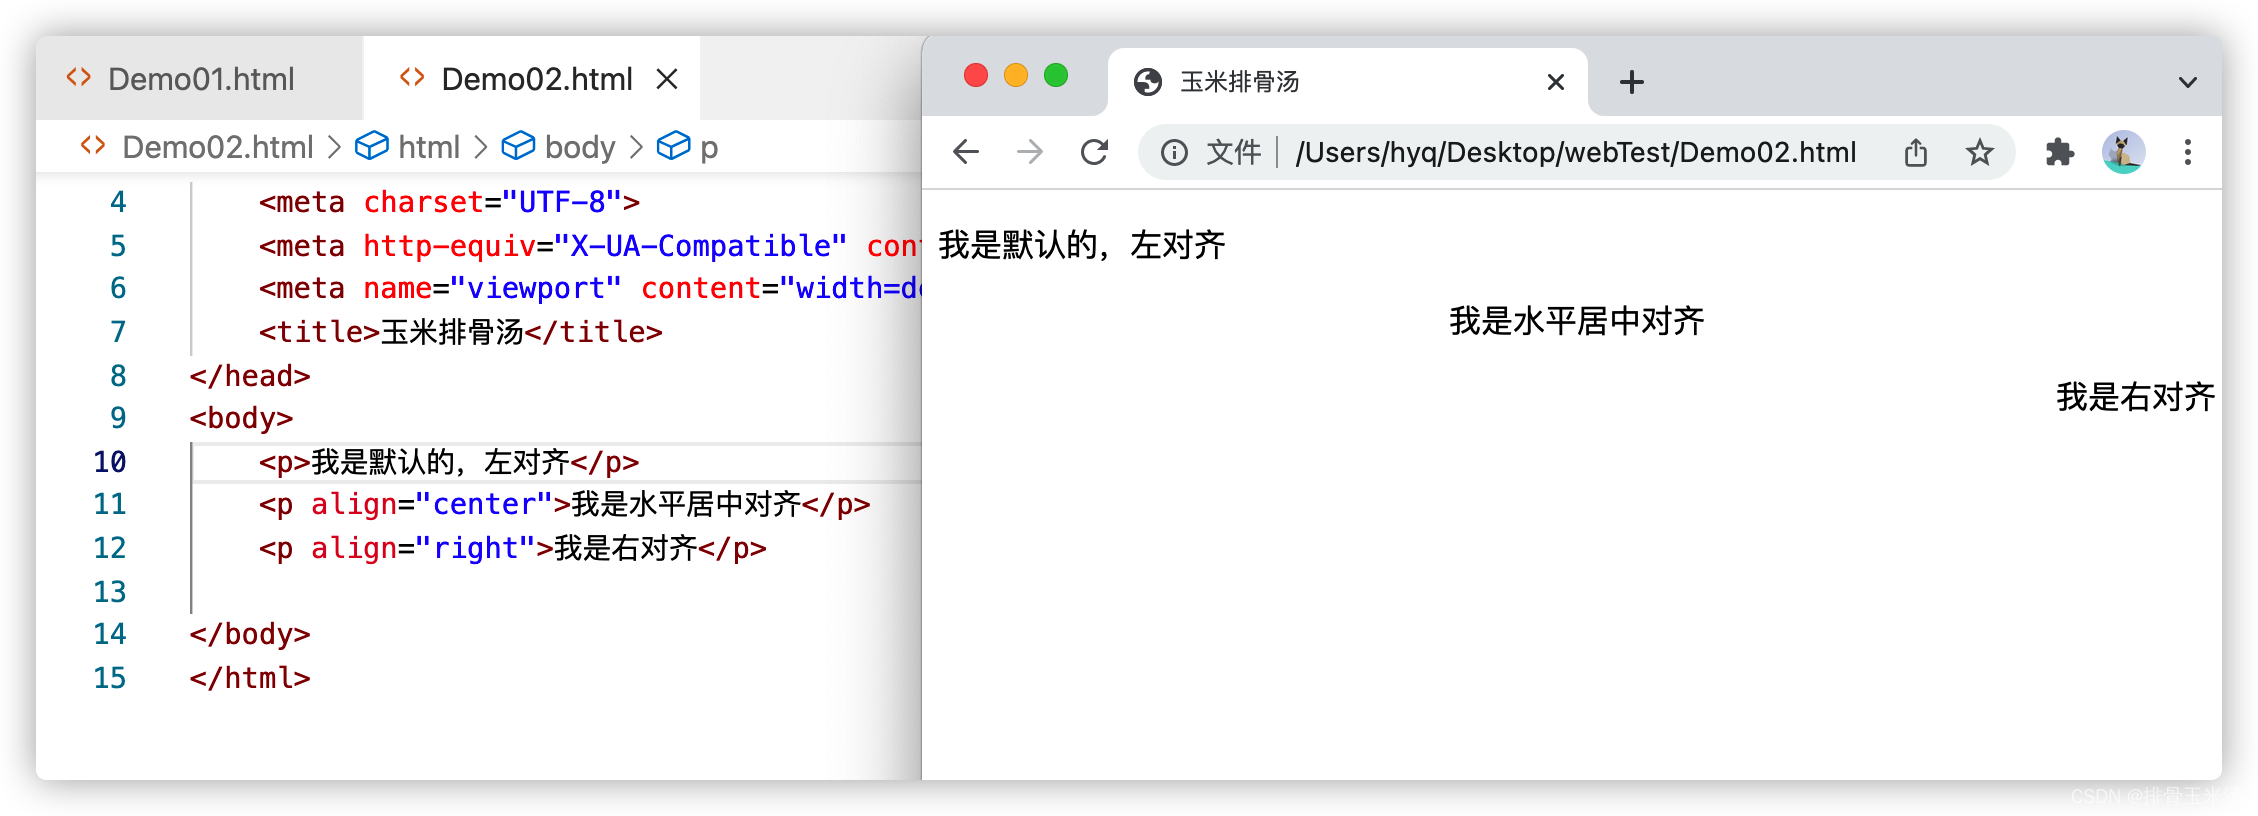
Task: Click the HTML file icon on Demo02.html tab
Action: [412, 78]
